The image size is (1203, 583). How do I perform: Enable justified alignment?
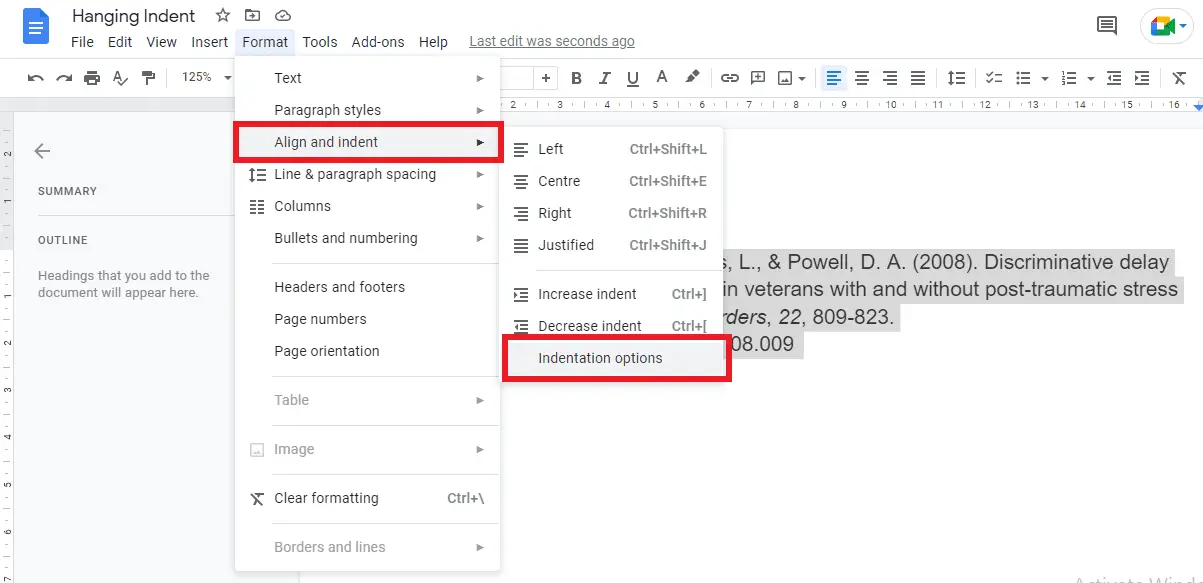(918, 77)
